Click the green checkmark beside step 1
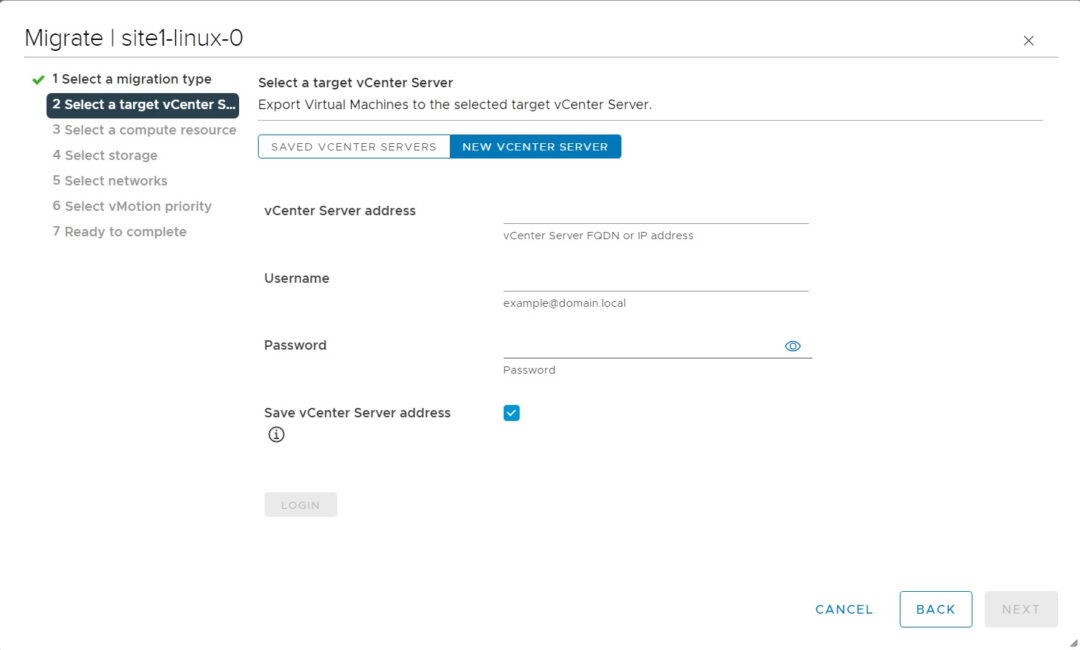 click(36, 78)
